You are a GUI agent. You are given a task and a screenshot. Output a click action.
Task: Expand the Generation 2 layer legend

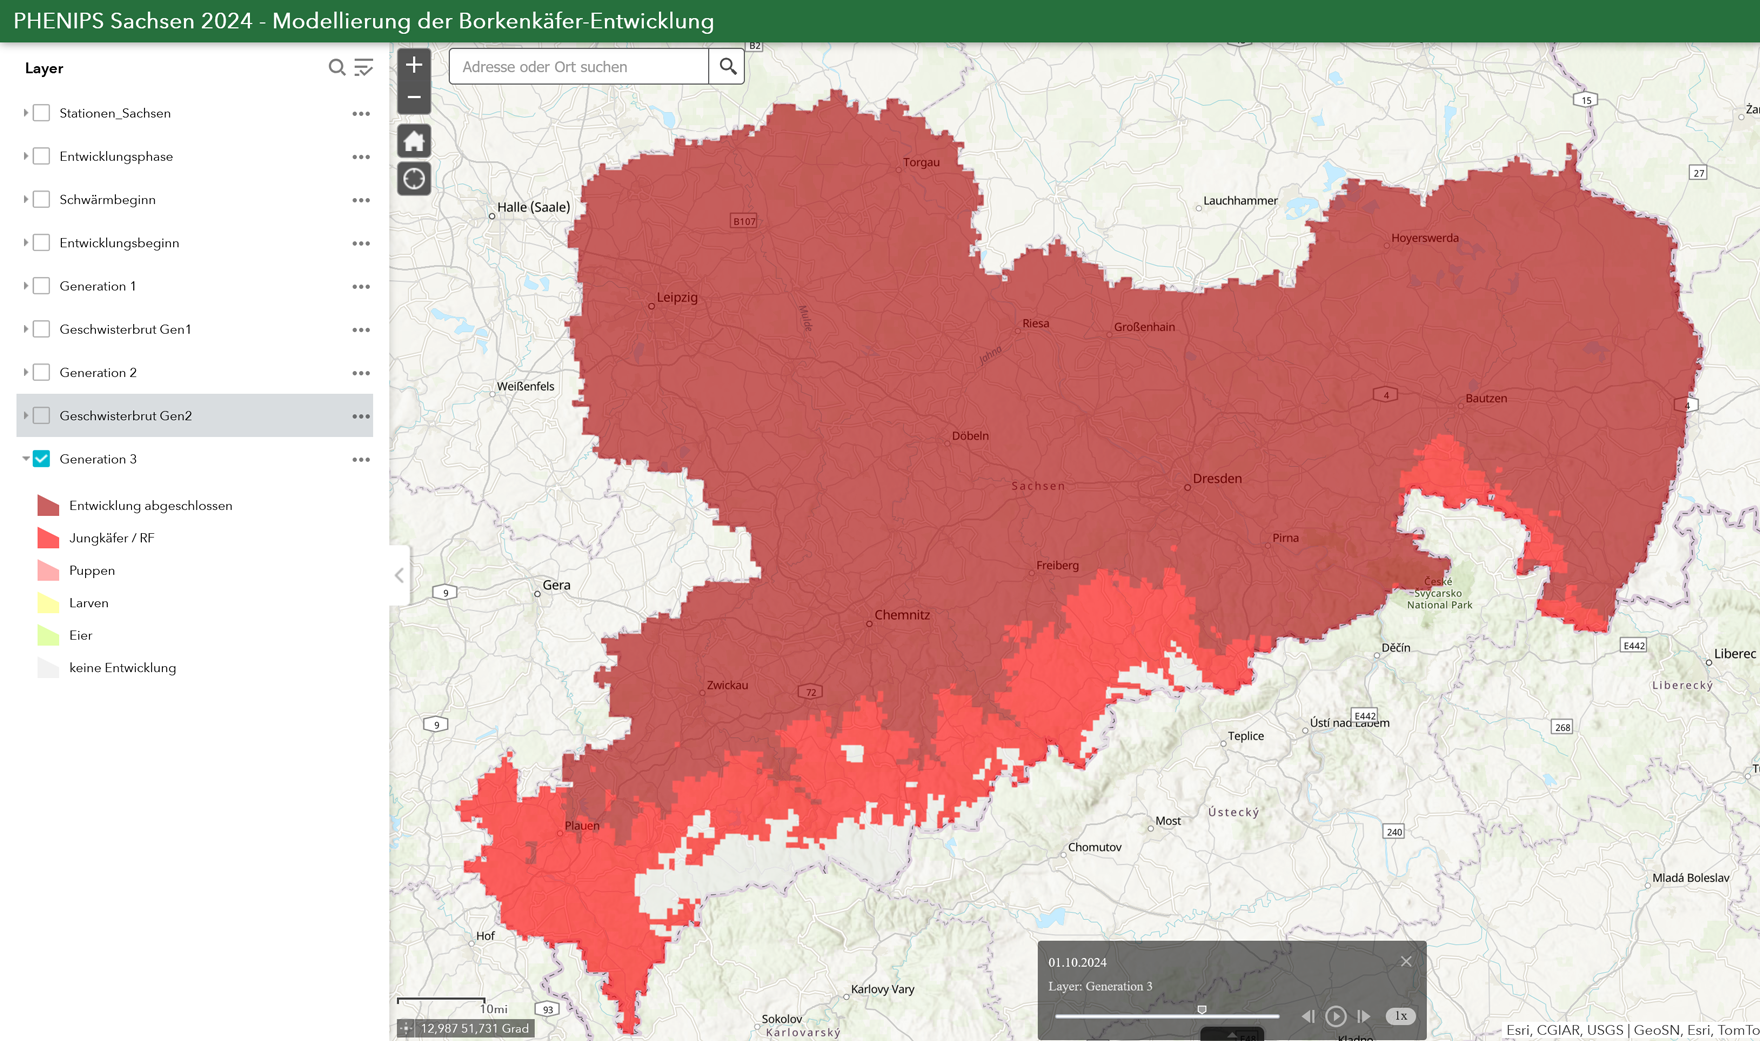[25, 372]
